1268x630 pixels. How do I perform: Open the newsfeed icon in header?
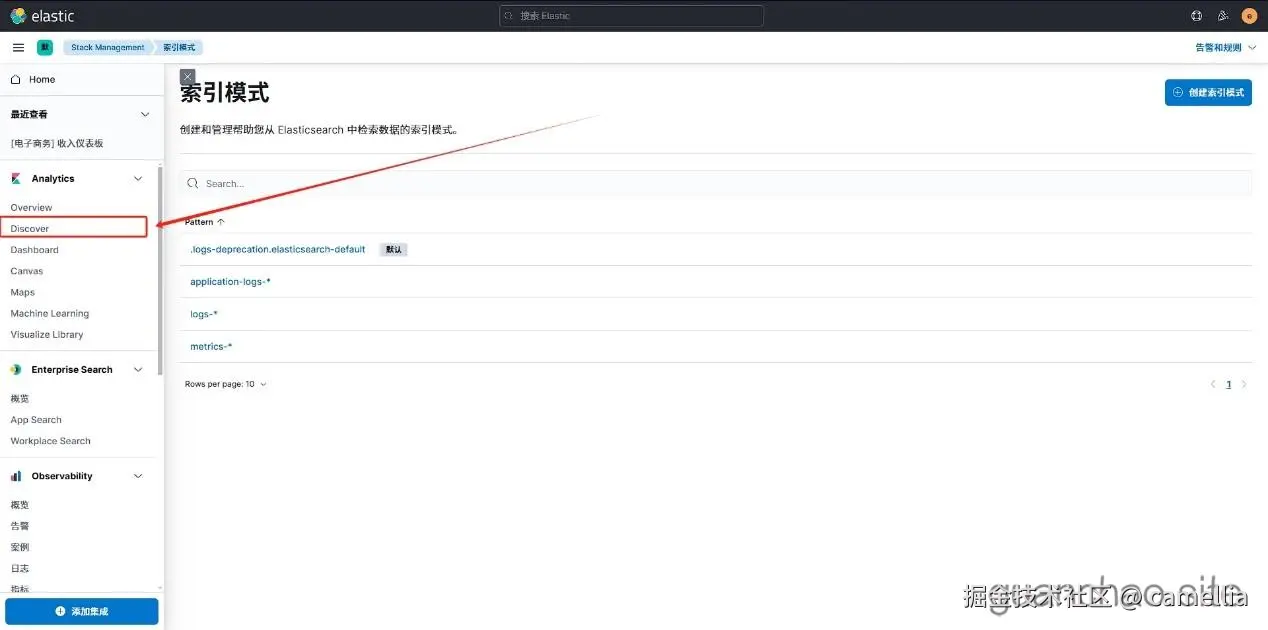coord(1223,16)
